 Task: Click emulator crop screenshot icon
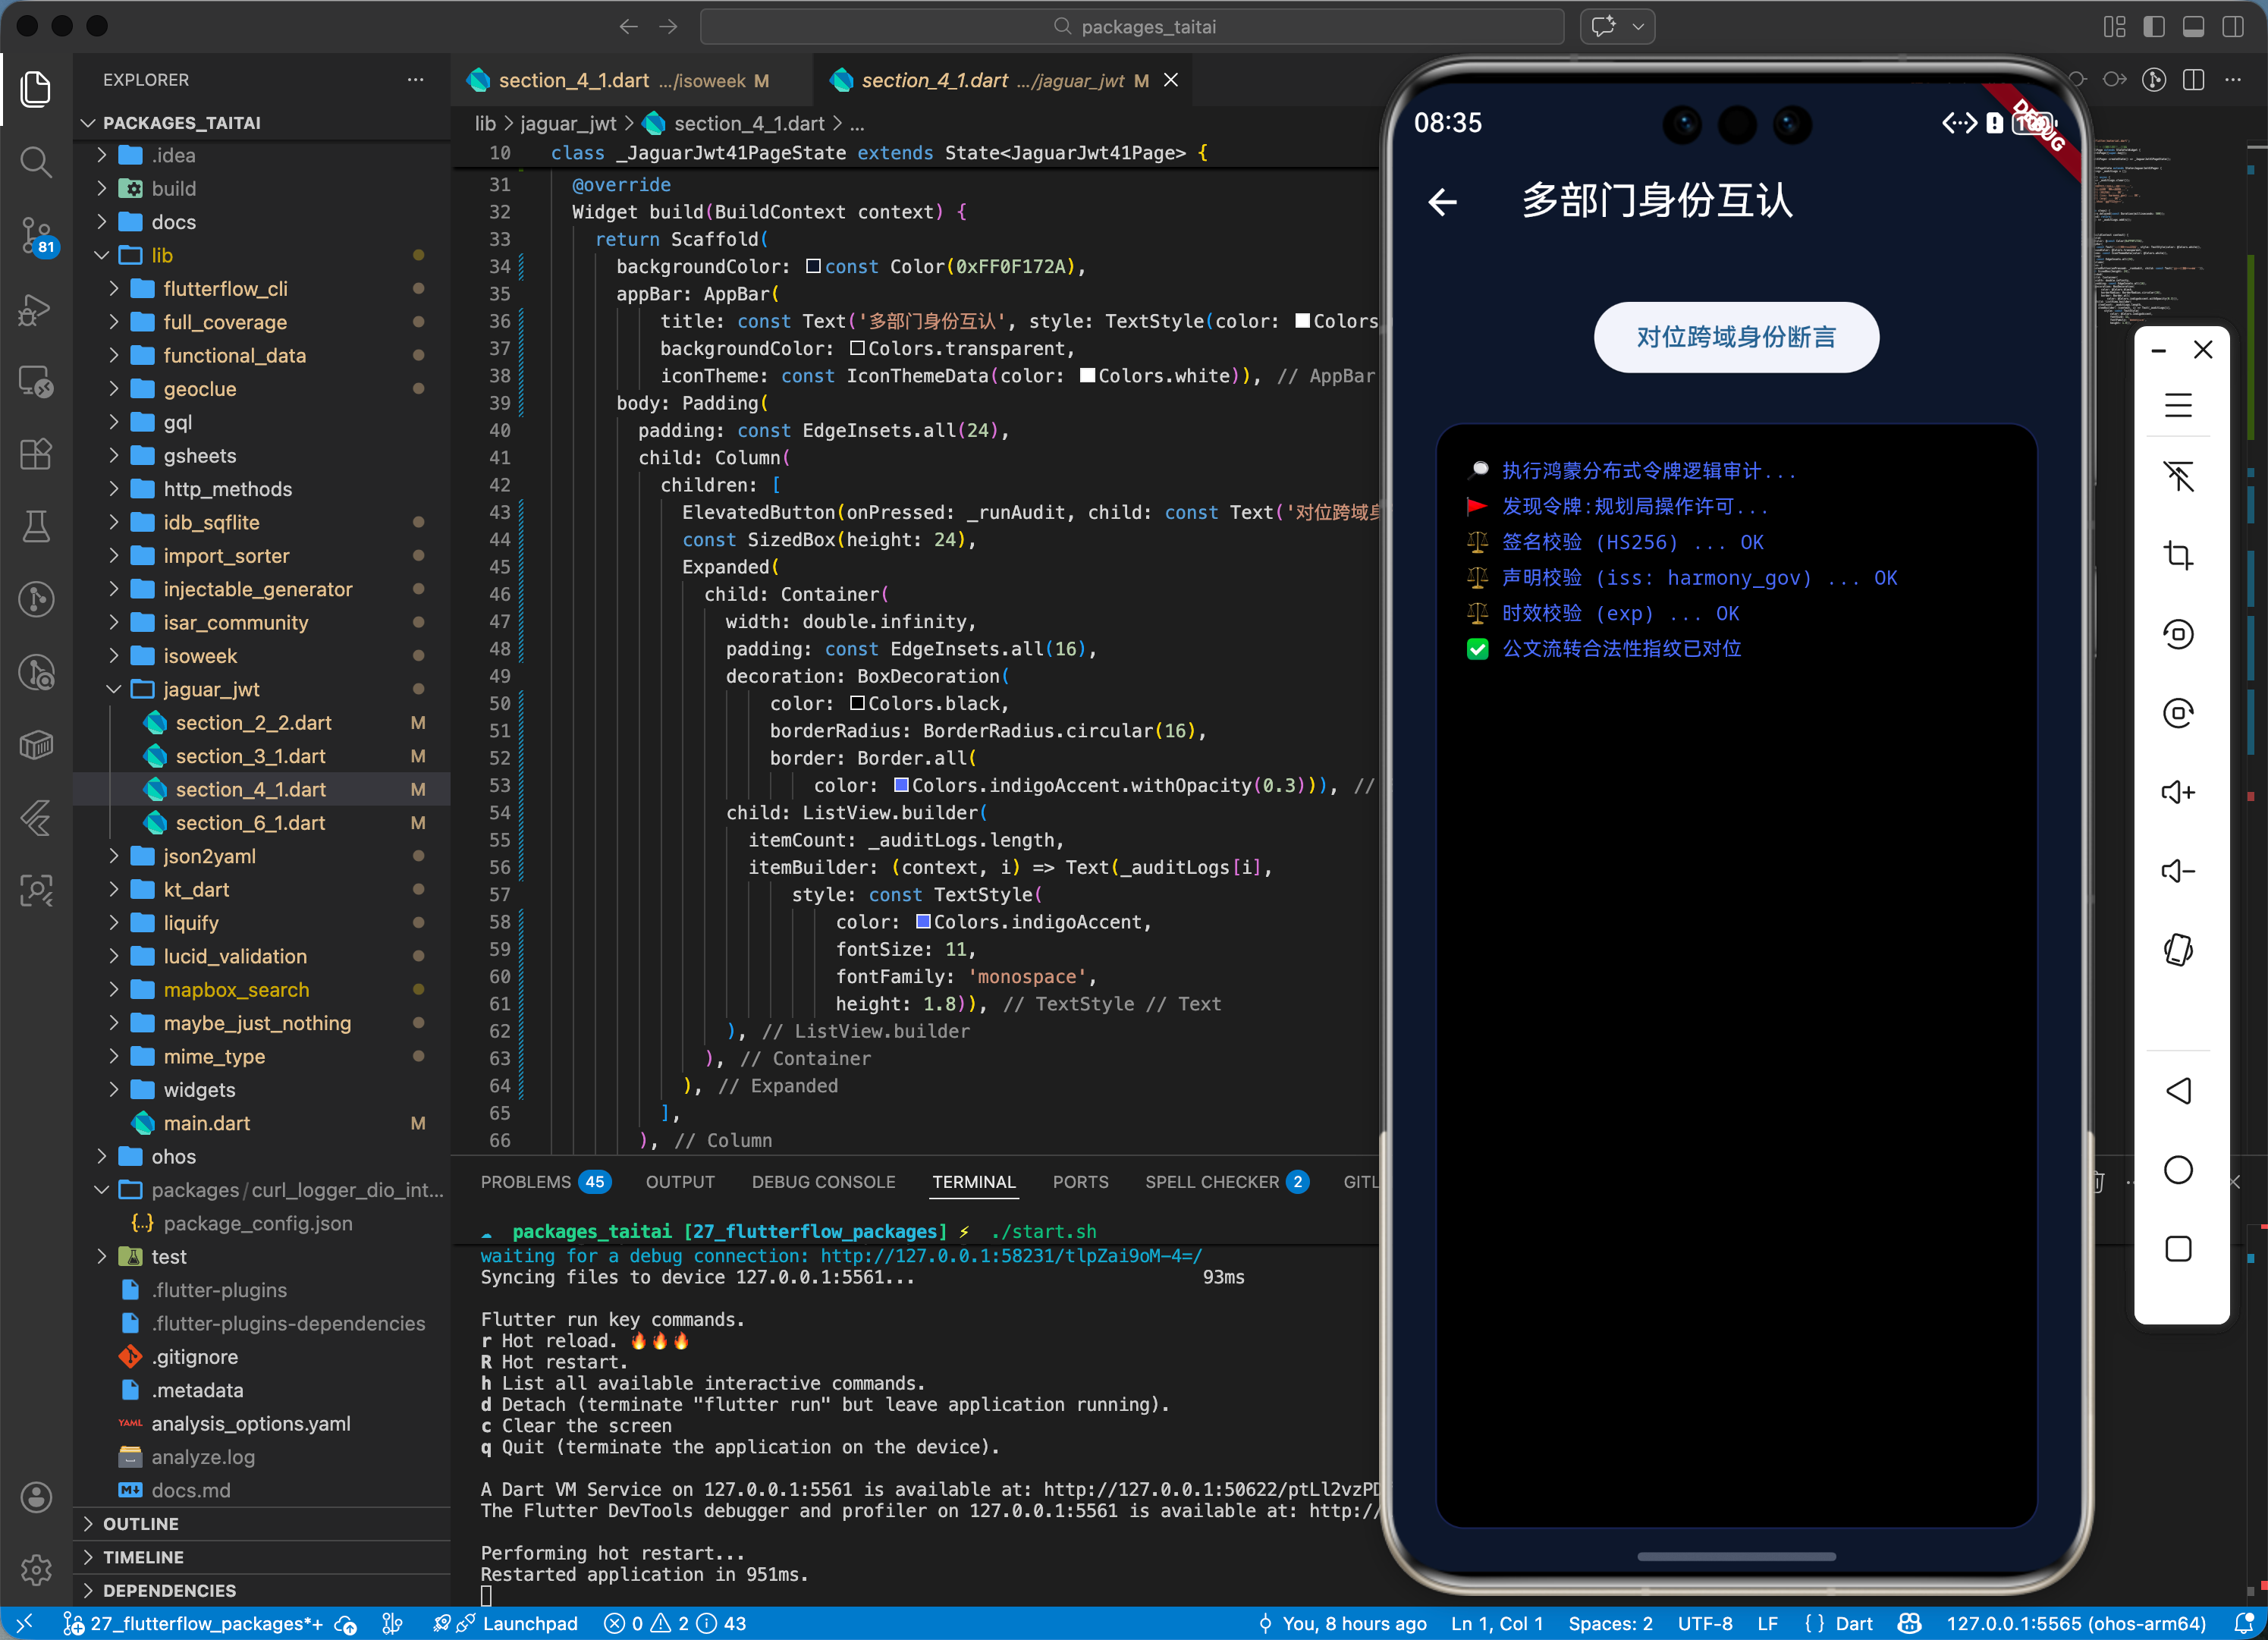click(x=2178, y=555)
